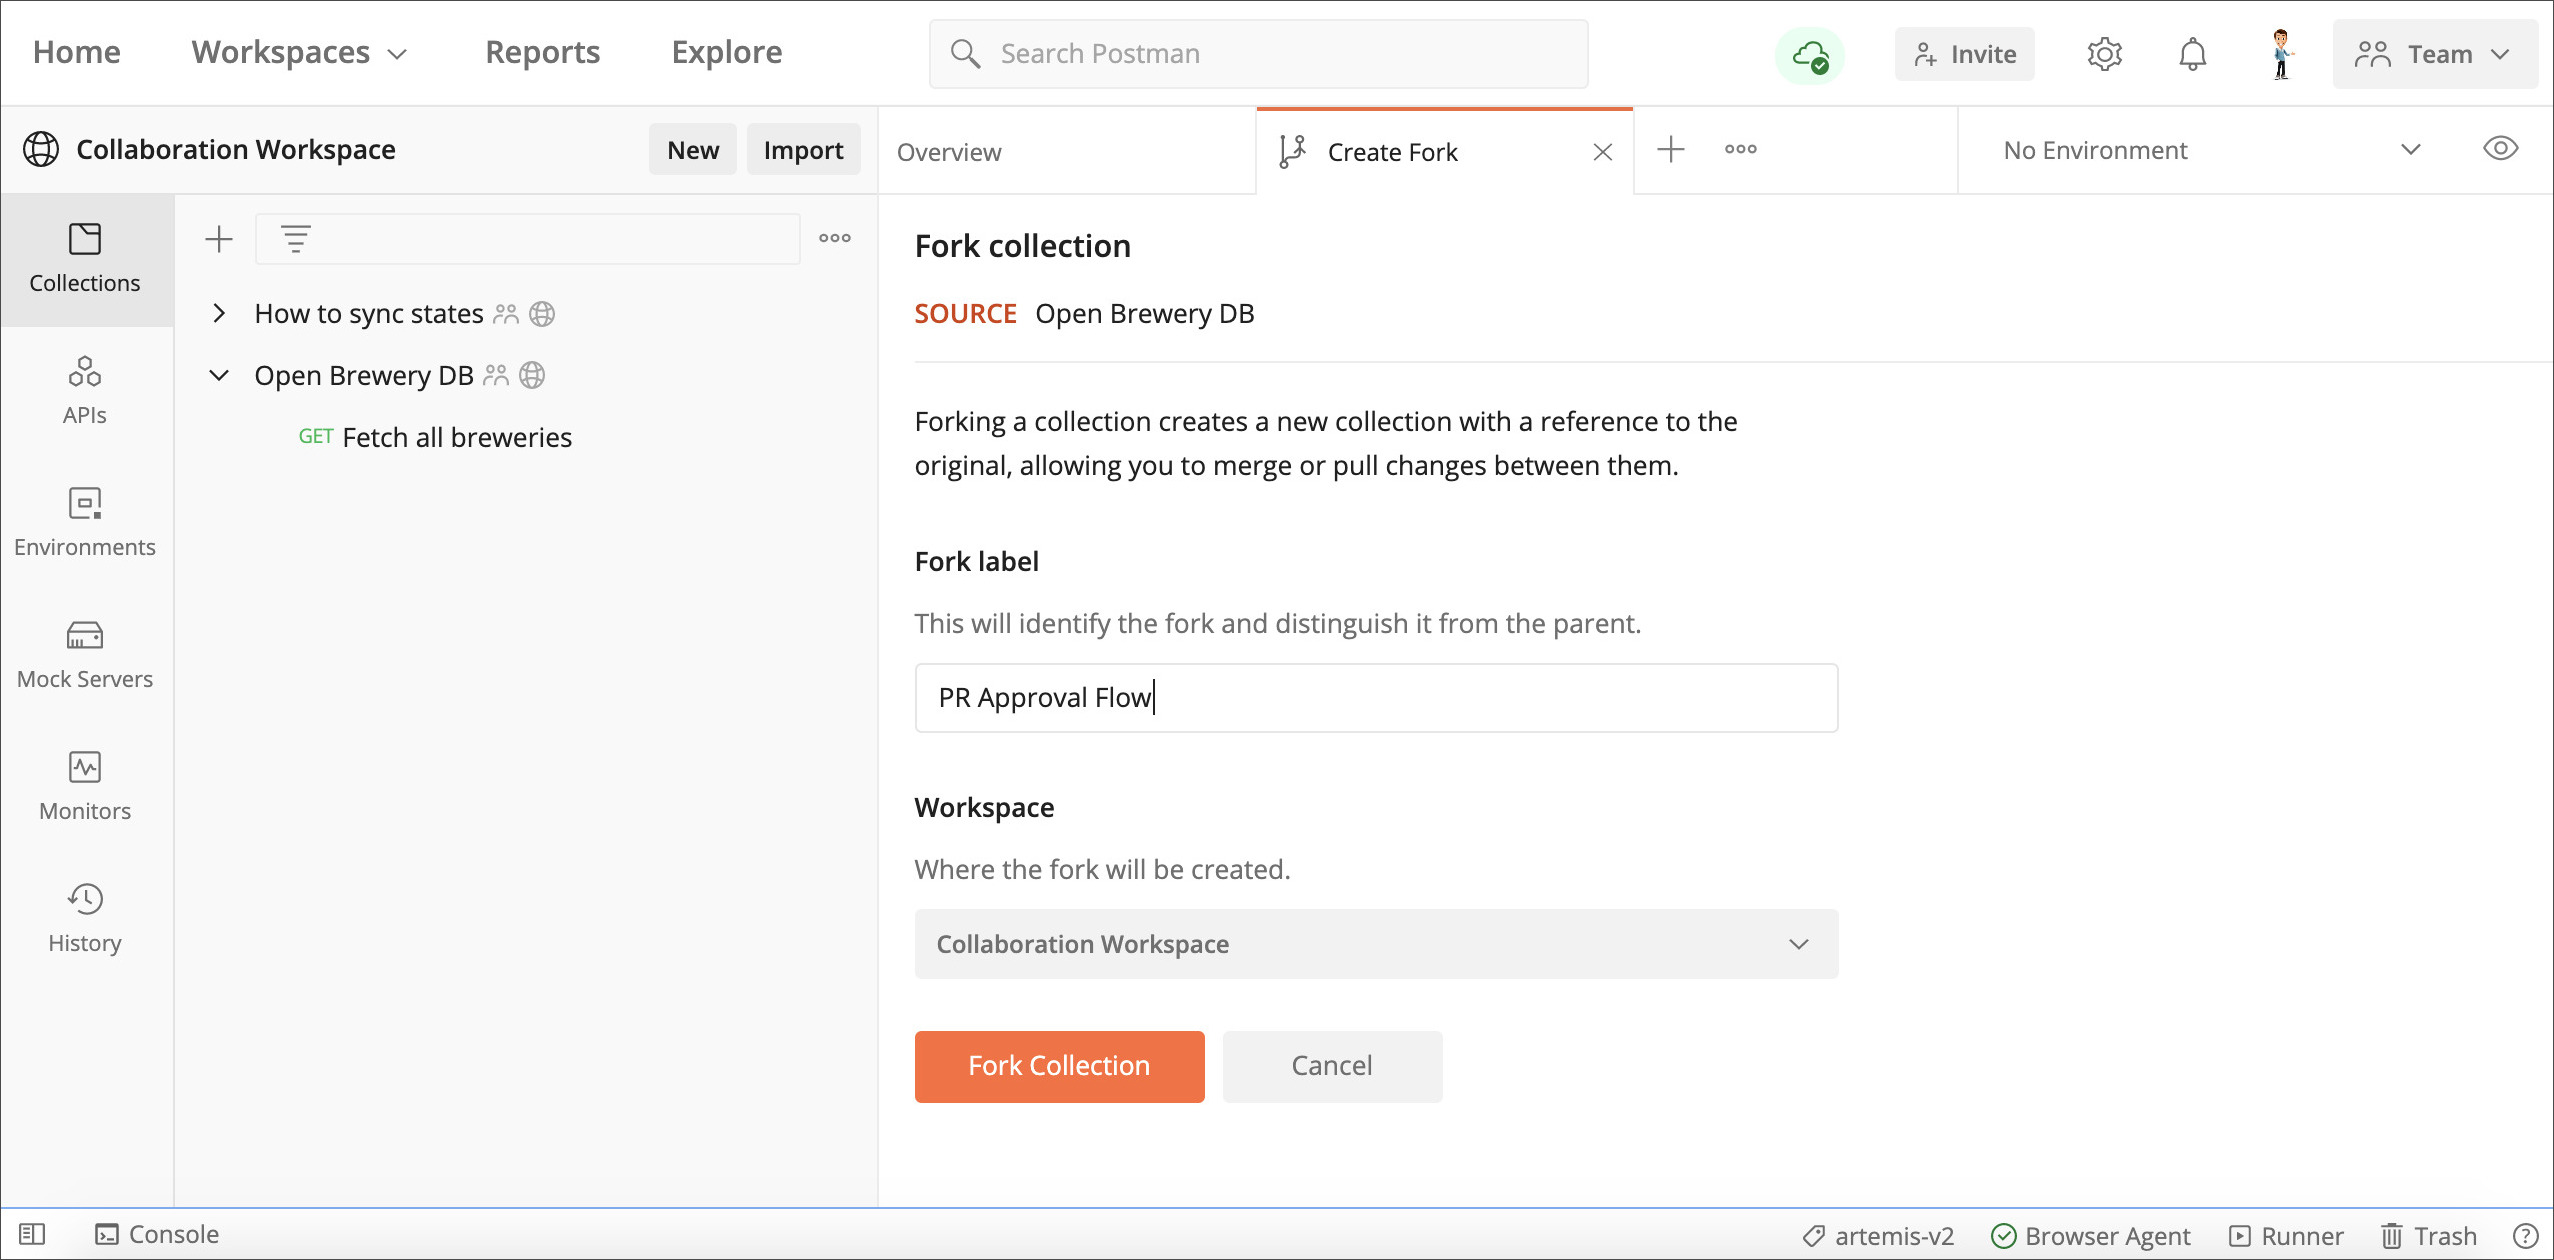The height and width of the screenshot is (1260, 2554).
Task: Click the globe icon beside Open Brewery DB
Action: 532,375
